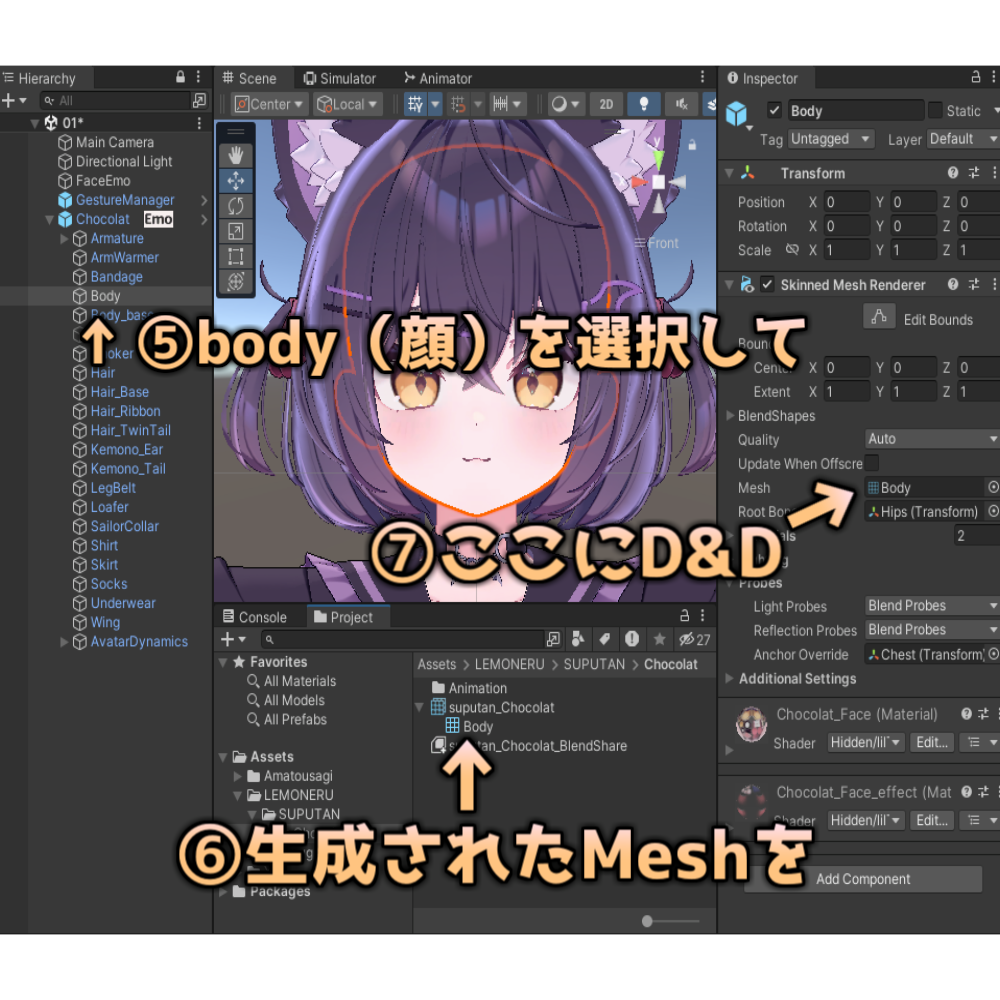Image resolution: width=1000 pixels, height=1000 pixels.
Task: Open Transform component help icon
Action: (953, 173)
